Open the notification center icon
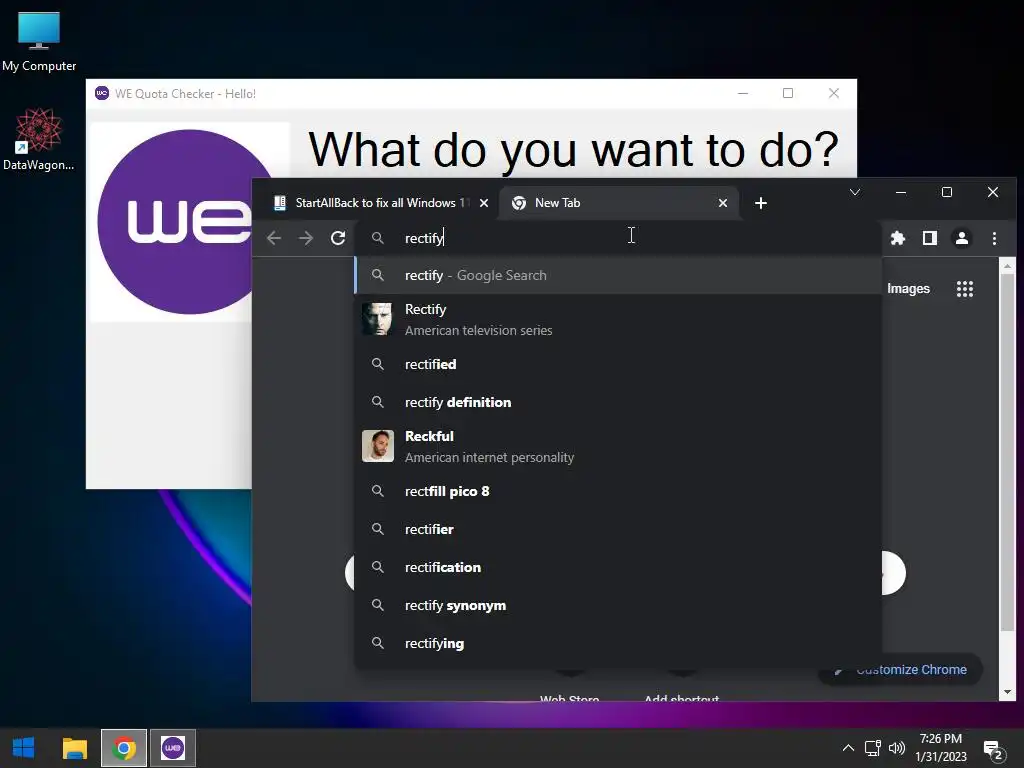Image resolution: width=1024 pixels, height=768 pixels. coord(993,749)
